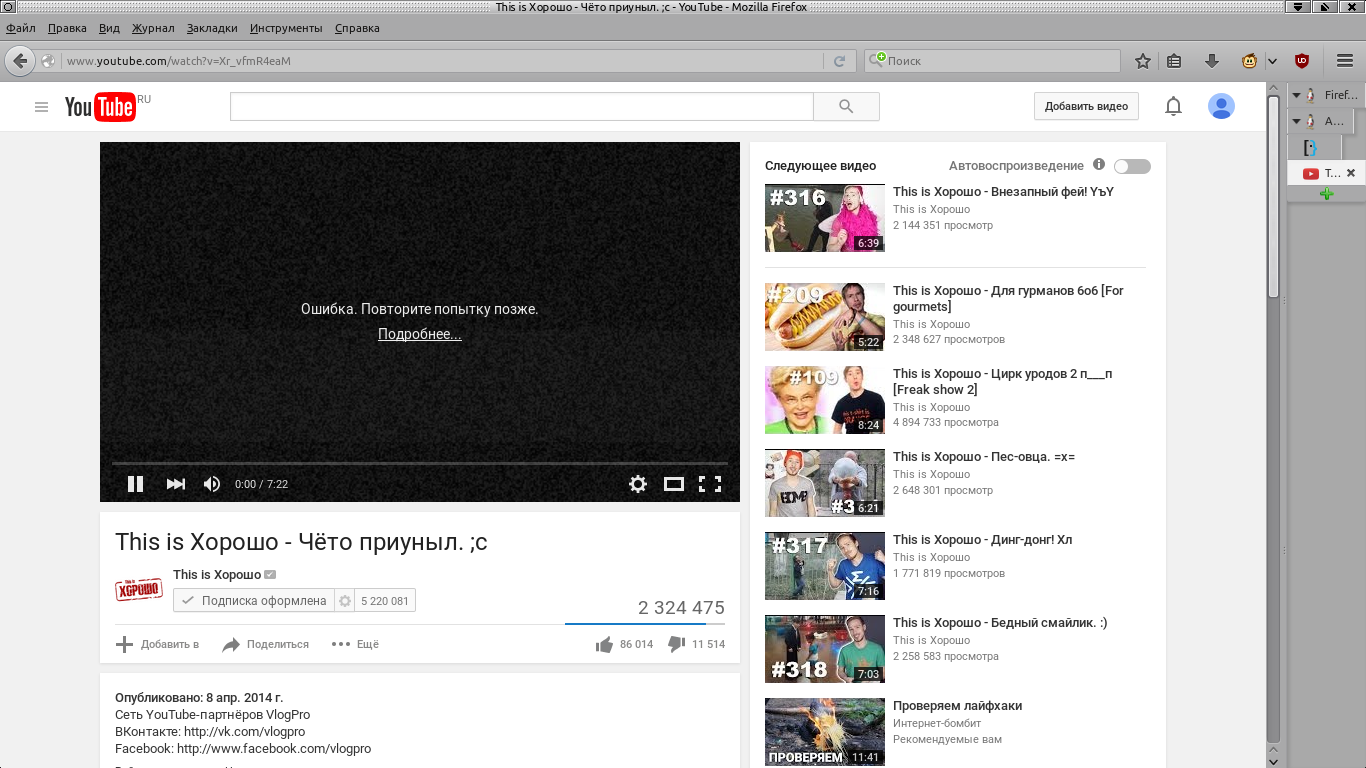The height and width of the screenshot is (768, 1366).
Task: Click the Firefox back arrow
Action: (20, 61)
